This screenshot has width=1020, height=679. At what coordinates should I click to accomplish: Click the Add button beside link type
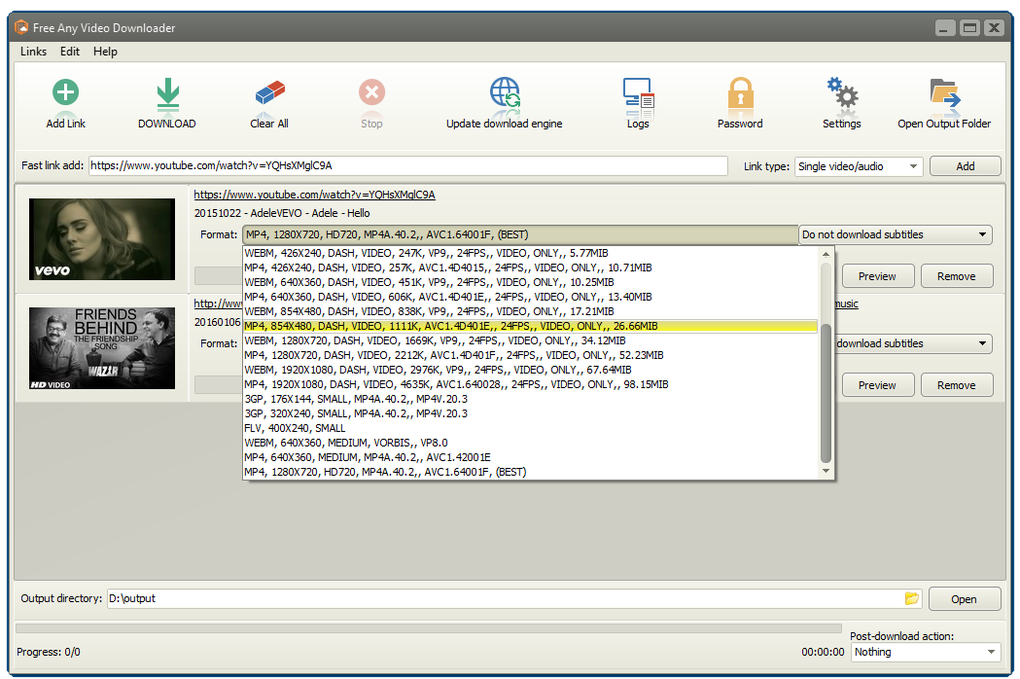tap(965, 167)
